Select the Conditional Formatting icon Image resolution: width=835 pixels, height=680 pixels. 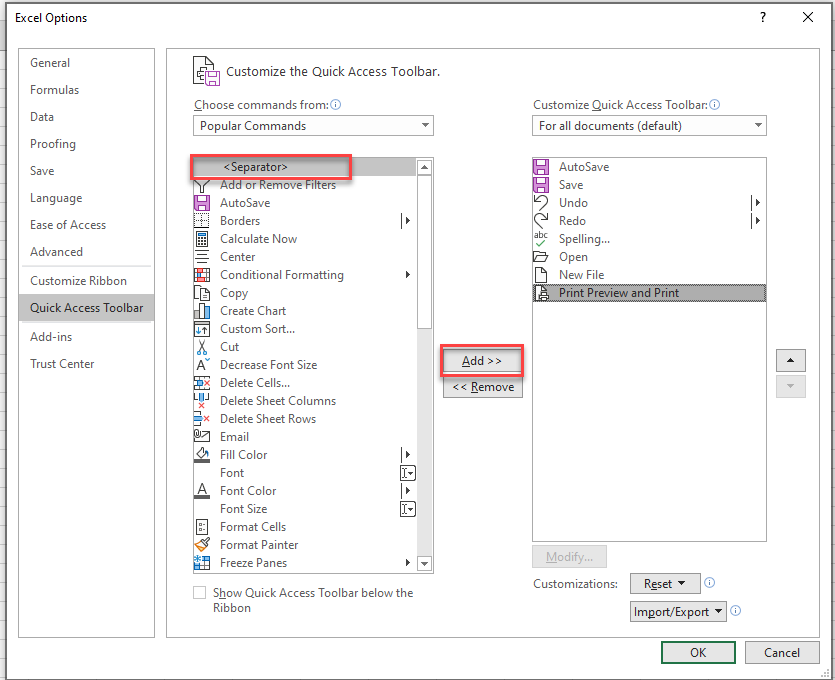202,275
